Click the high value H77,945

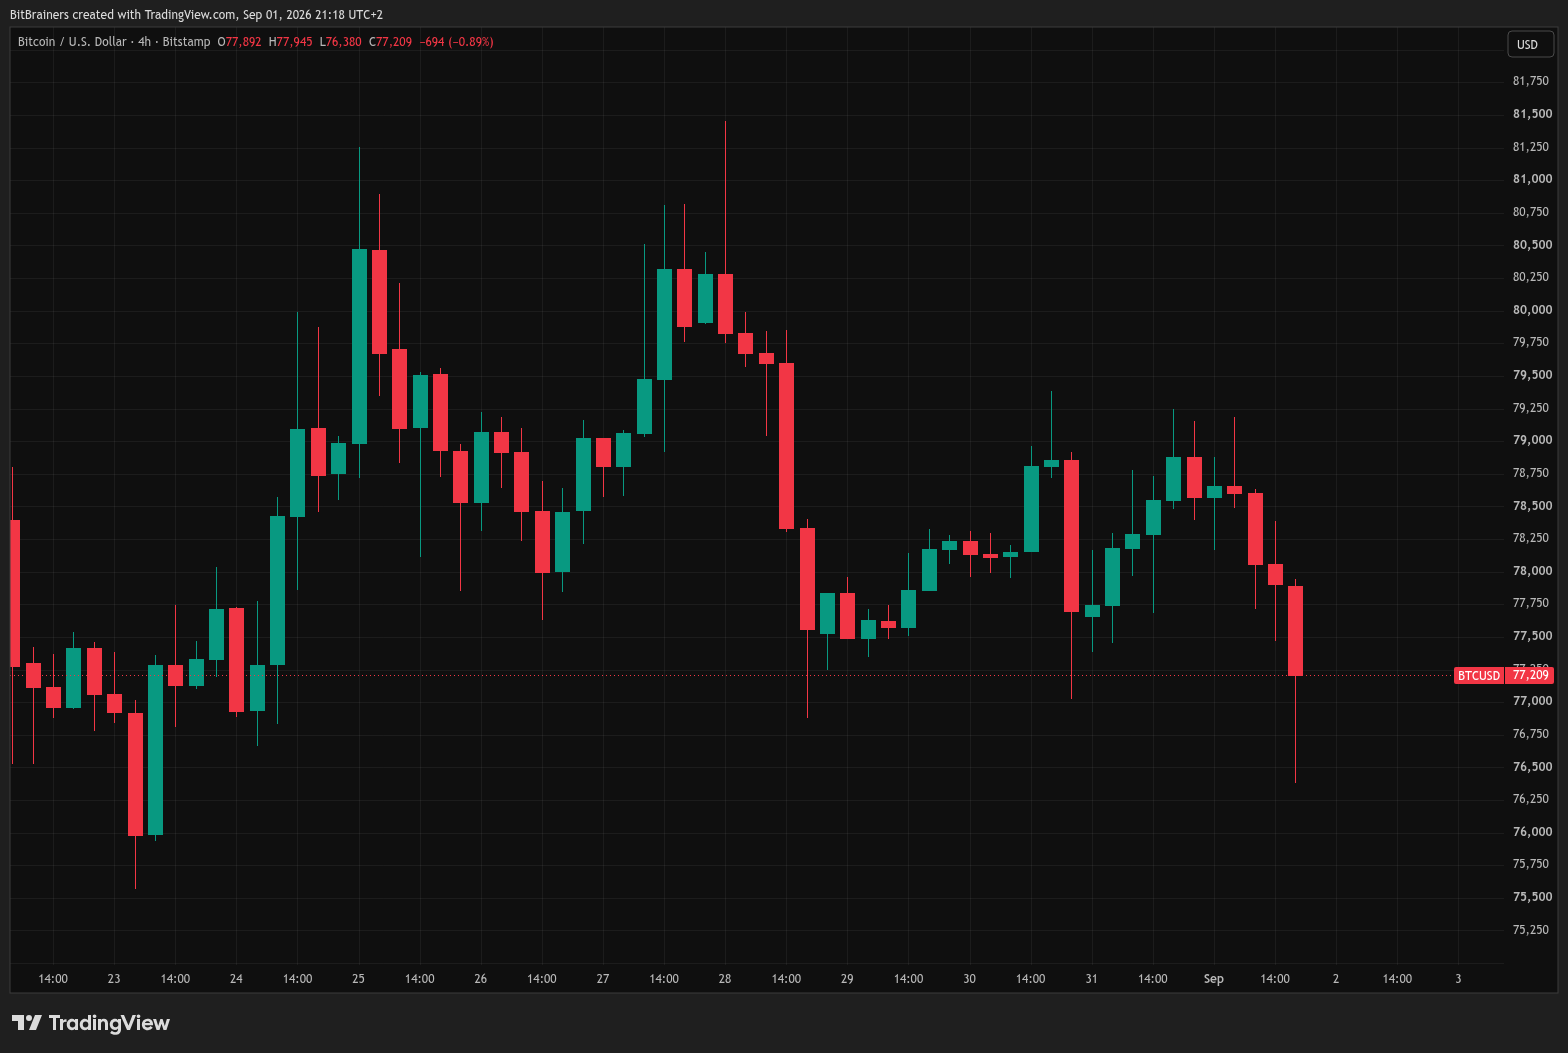[290, 42]
